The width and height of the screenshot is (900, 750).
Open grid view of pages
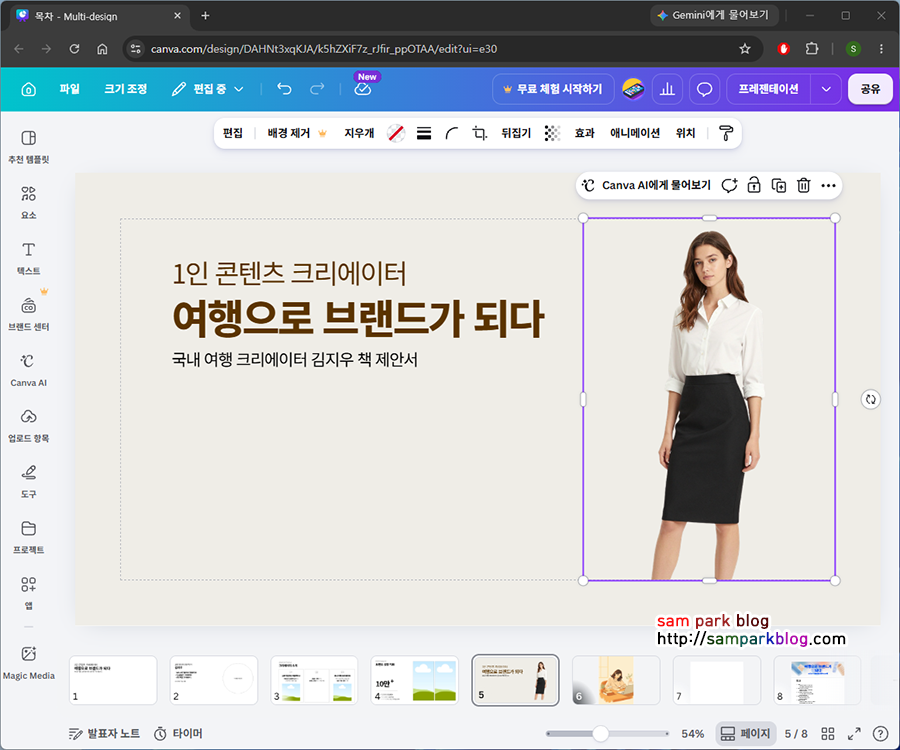pos(828,733)
